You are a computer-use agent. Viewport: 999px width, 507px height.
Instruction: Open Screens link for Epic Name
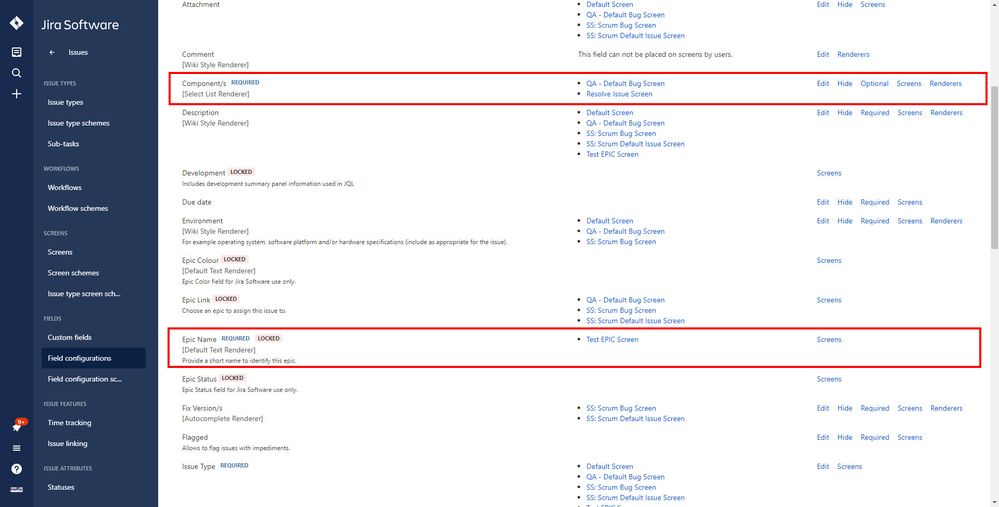[x=829, y=339]
